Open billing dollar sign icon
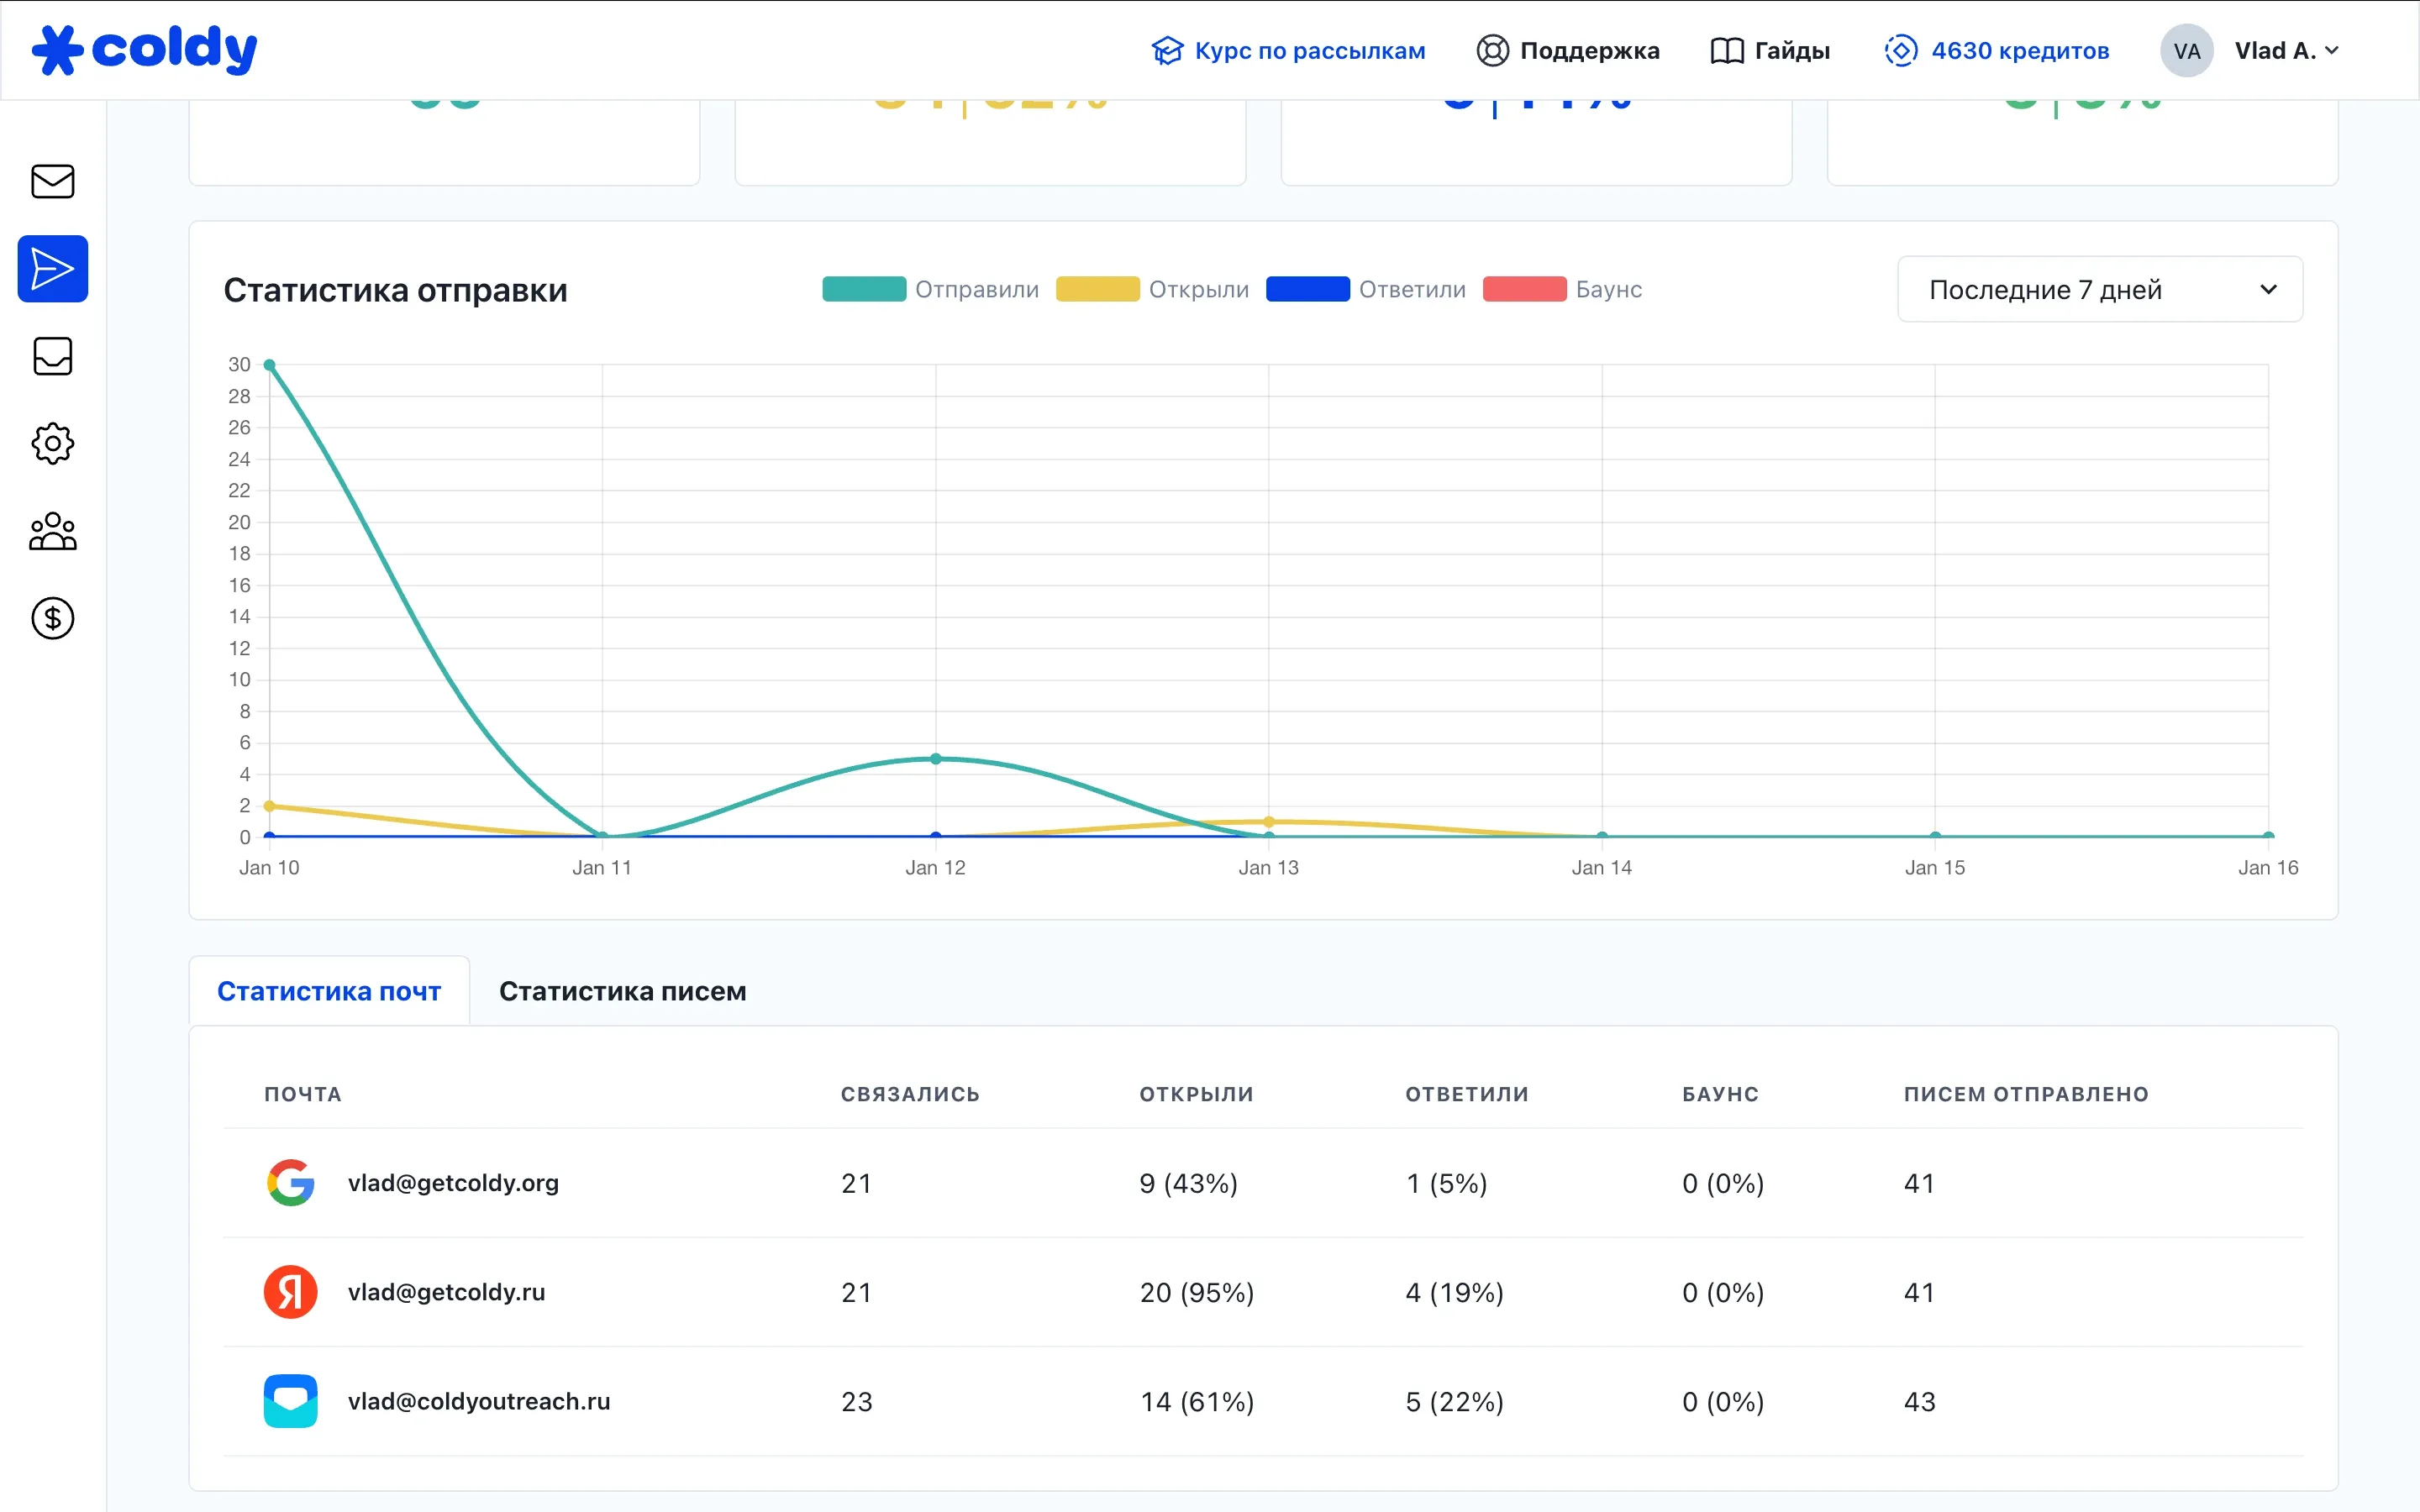The height and width of the screenshot is (1512, 2420). (x=53, y=618)
